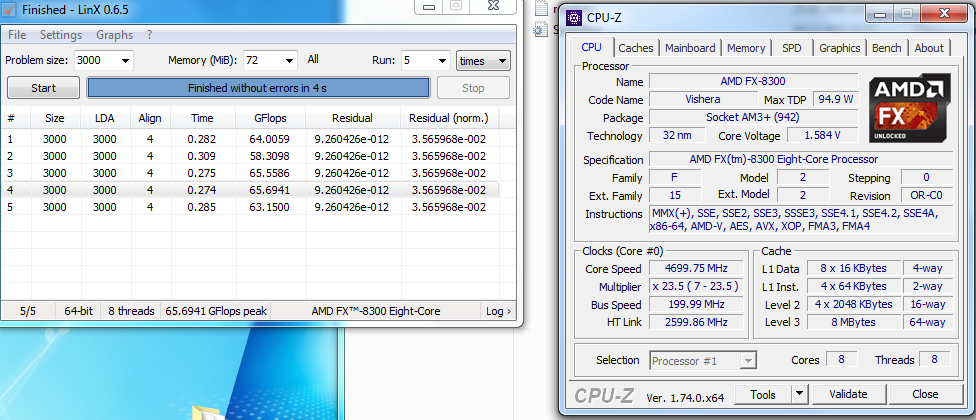Image resolution: width=976 pixels, height=420 pixels.
Task: Click the 'Finished without errors' progress bar
Action: click(x=258, y=88)
